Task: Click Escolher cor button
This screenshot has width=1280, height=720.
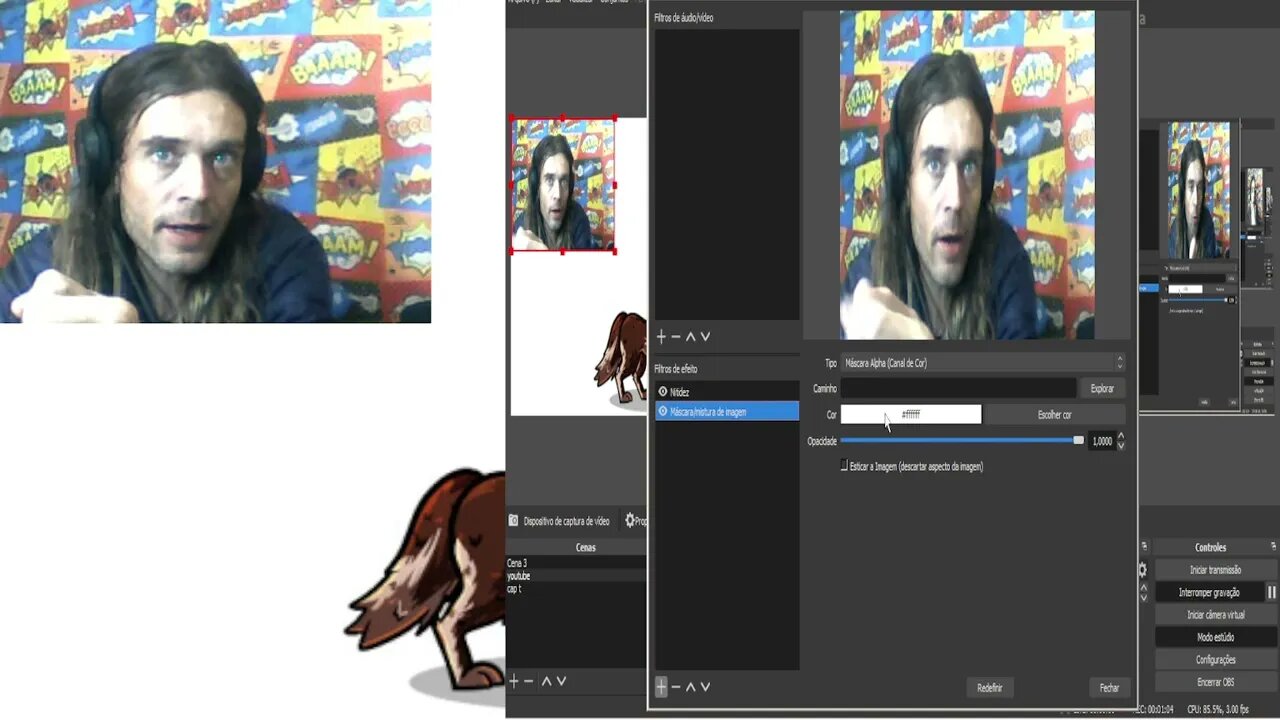Action: (x=1055, y=414)
